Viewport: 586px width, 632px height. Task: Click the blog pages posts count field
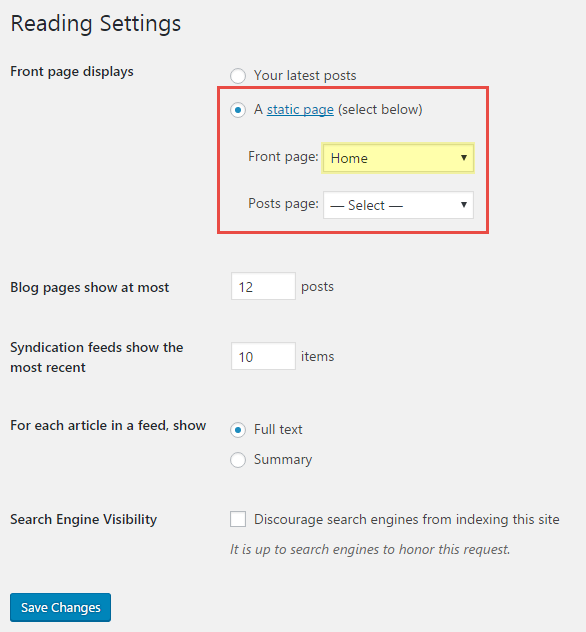tap(263, 286)
